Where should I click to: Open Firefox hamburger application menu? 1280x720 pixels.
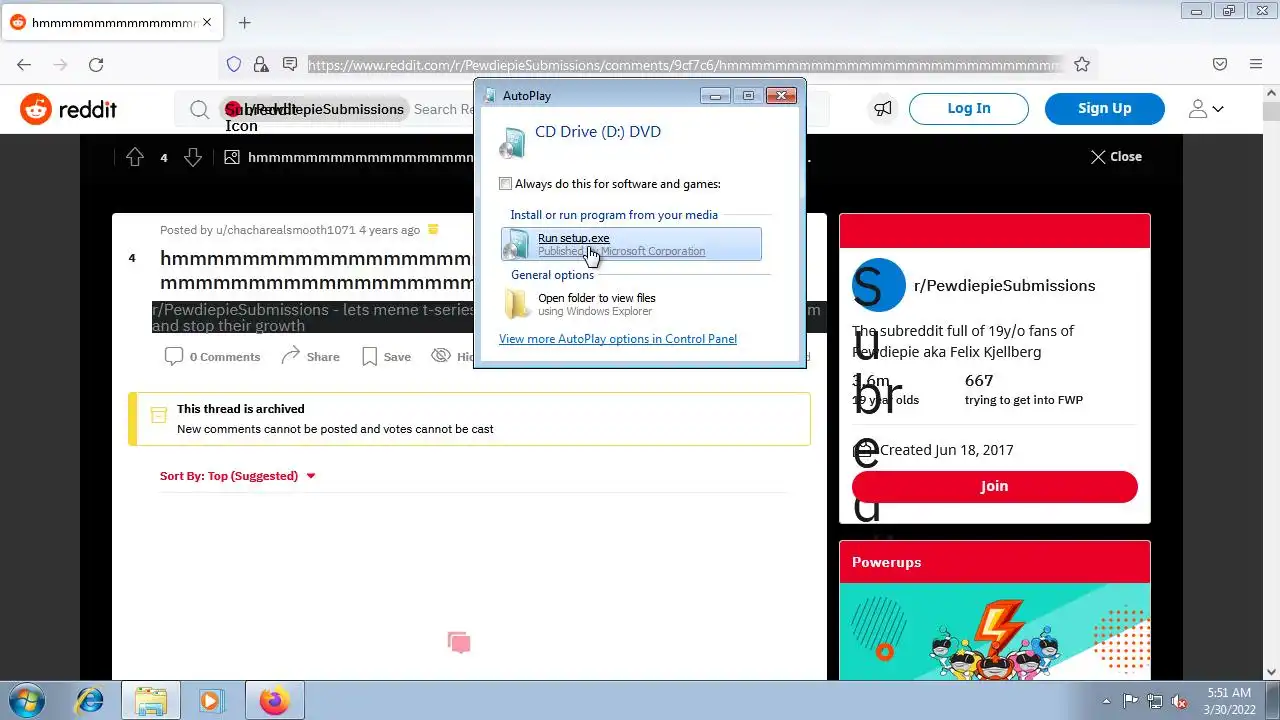click(x=1256, y=64)
